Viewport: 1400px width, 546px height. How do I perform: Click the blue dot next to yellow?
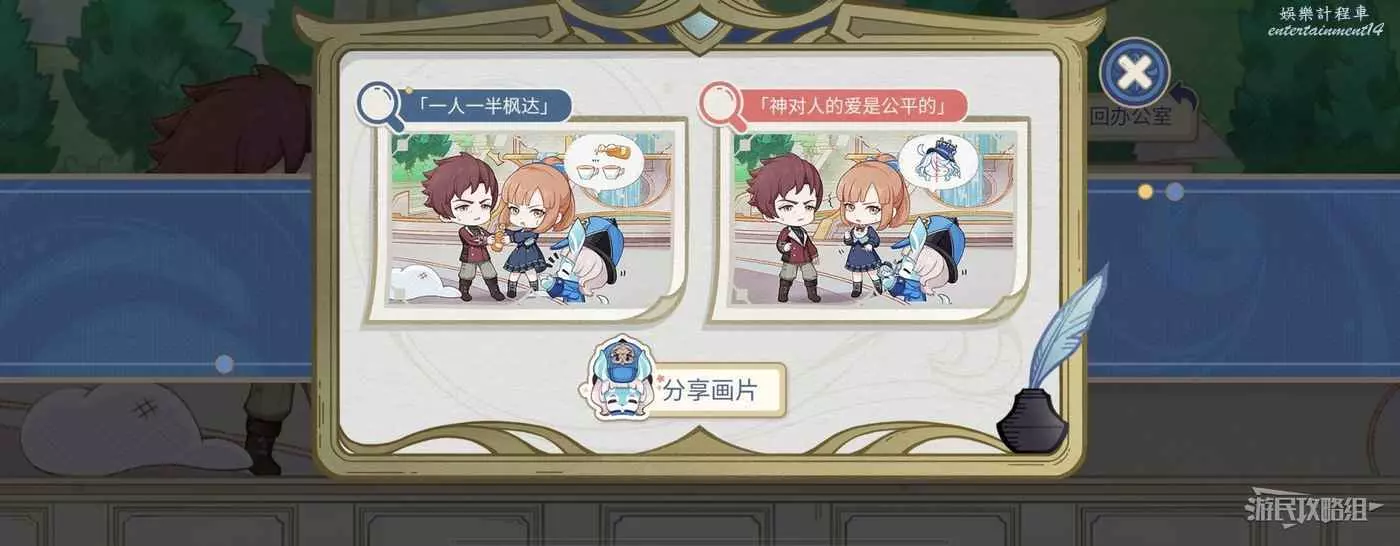coord(1175,191)
